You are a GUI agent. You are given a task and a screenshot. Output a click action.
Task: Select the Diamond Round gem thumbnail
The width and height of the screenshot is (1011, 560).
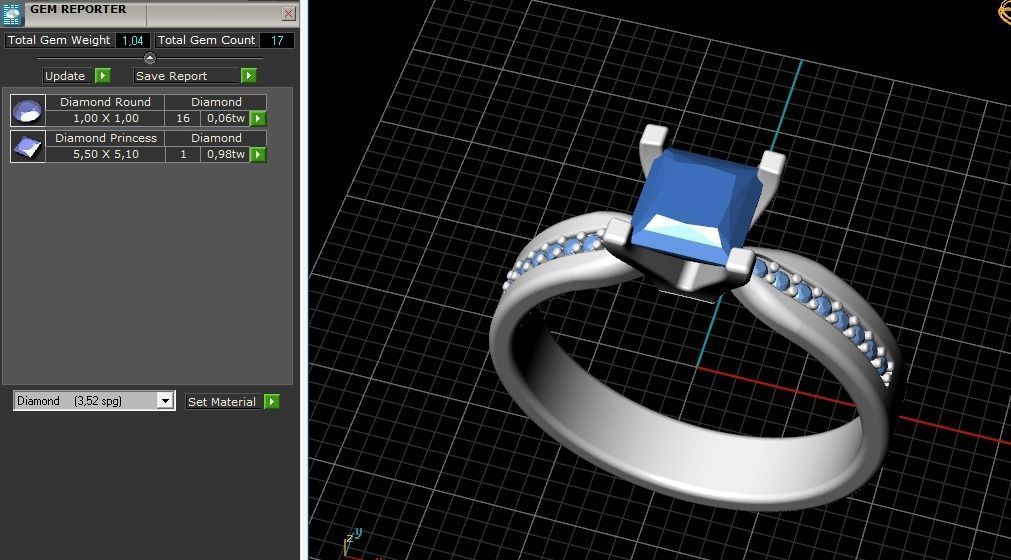coord(28,110)
